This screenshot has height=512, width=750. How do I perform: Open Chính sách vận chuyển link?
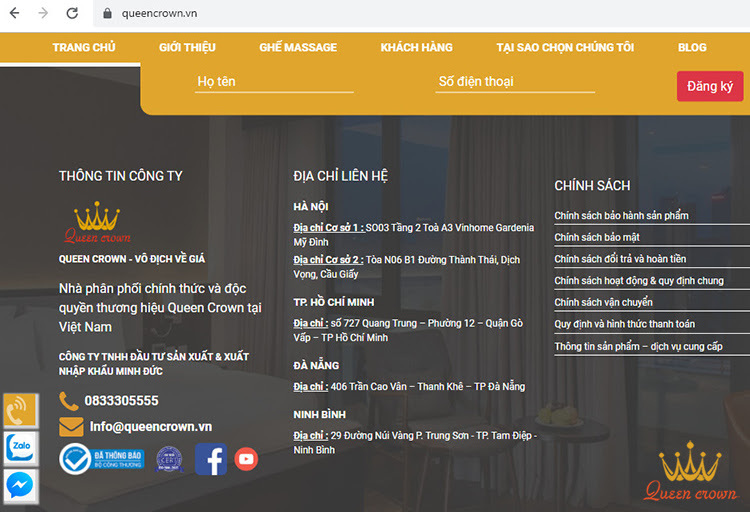point(603,302)
